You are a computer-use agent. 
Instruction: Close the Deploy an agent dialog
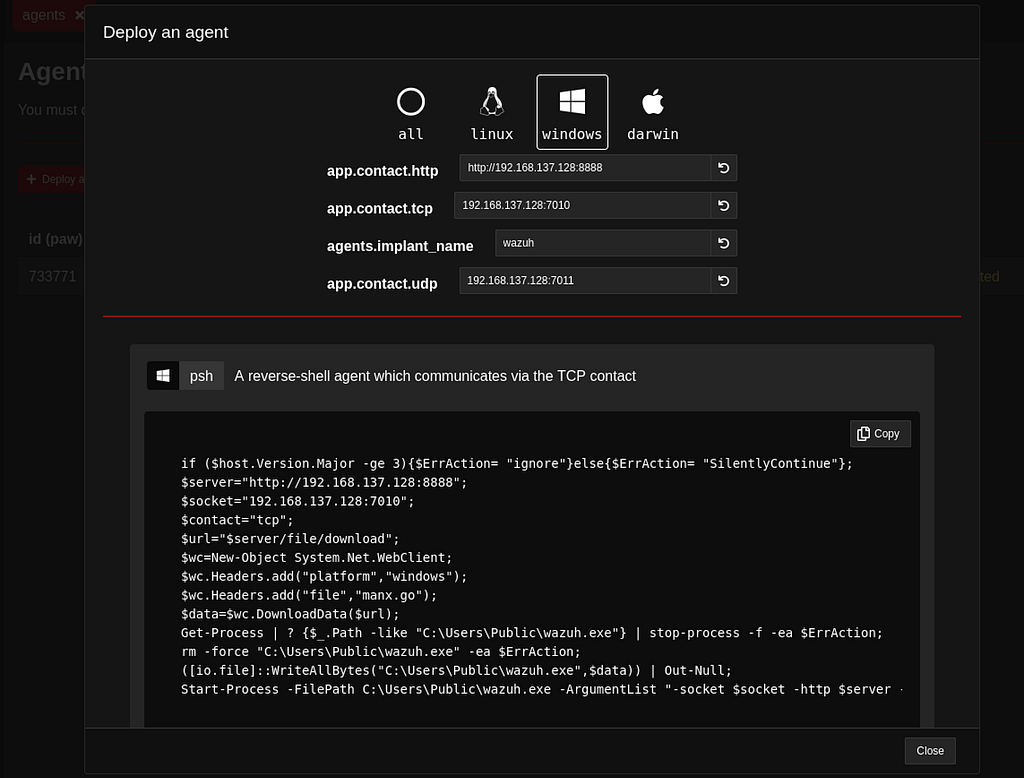pos(929,751)
